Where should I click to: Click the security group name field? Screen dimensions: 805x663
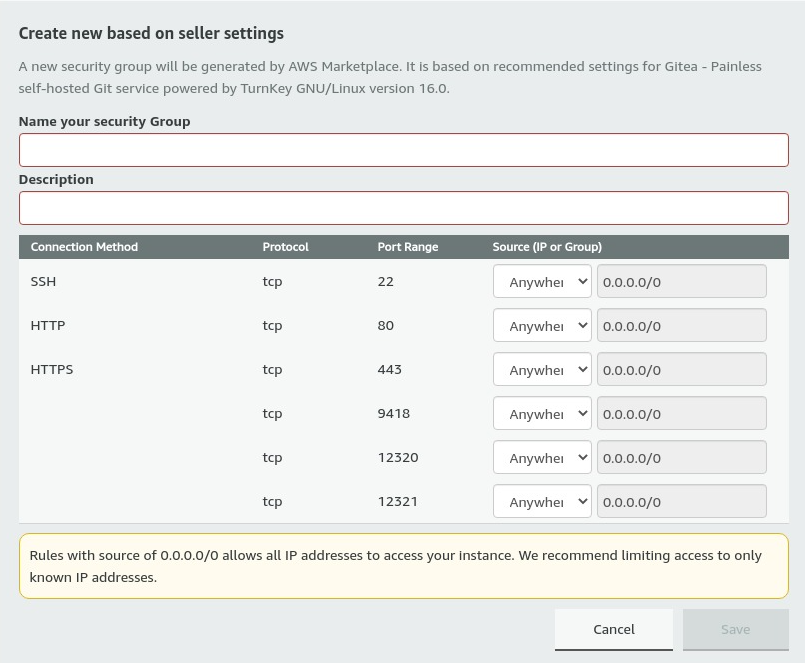tap(403, 150)
